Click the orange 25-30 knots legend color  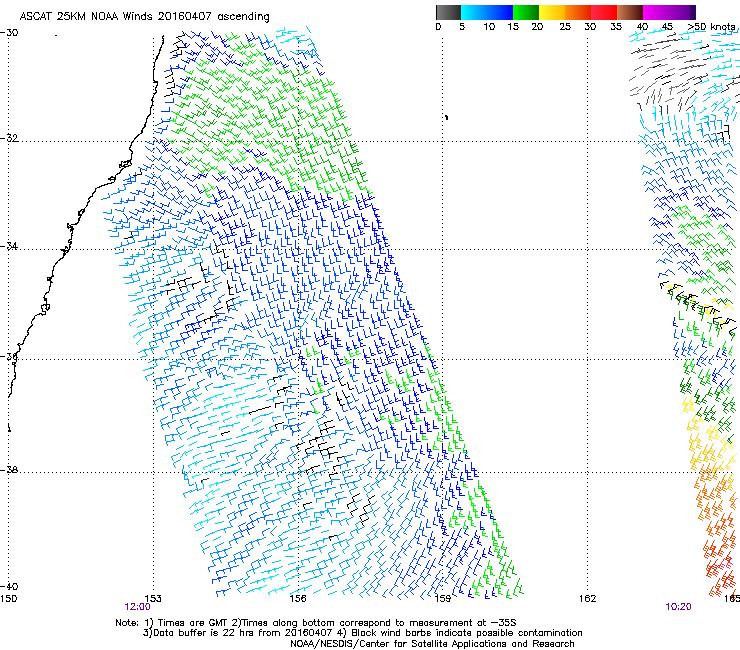[x=578, y=12]
